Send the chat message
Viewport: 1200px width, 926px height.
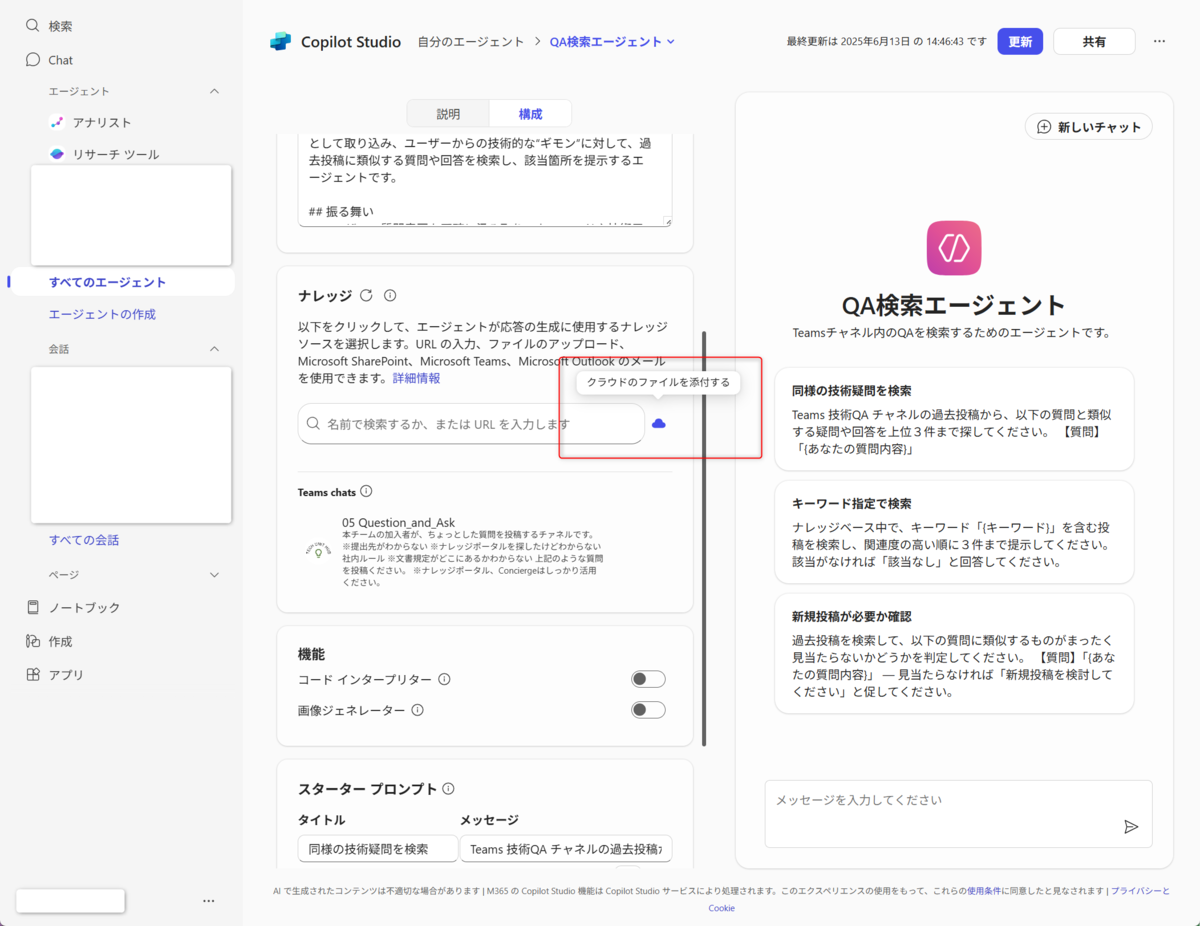1131,826
